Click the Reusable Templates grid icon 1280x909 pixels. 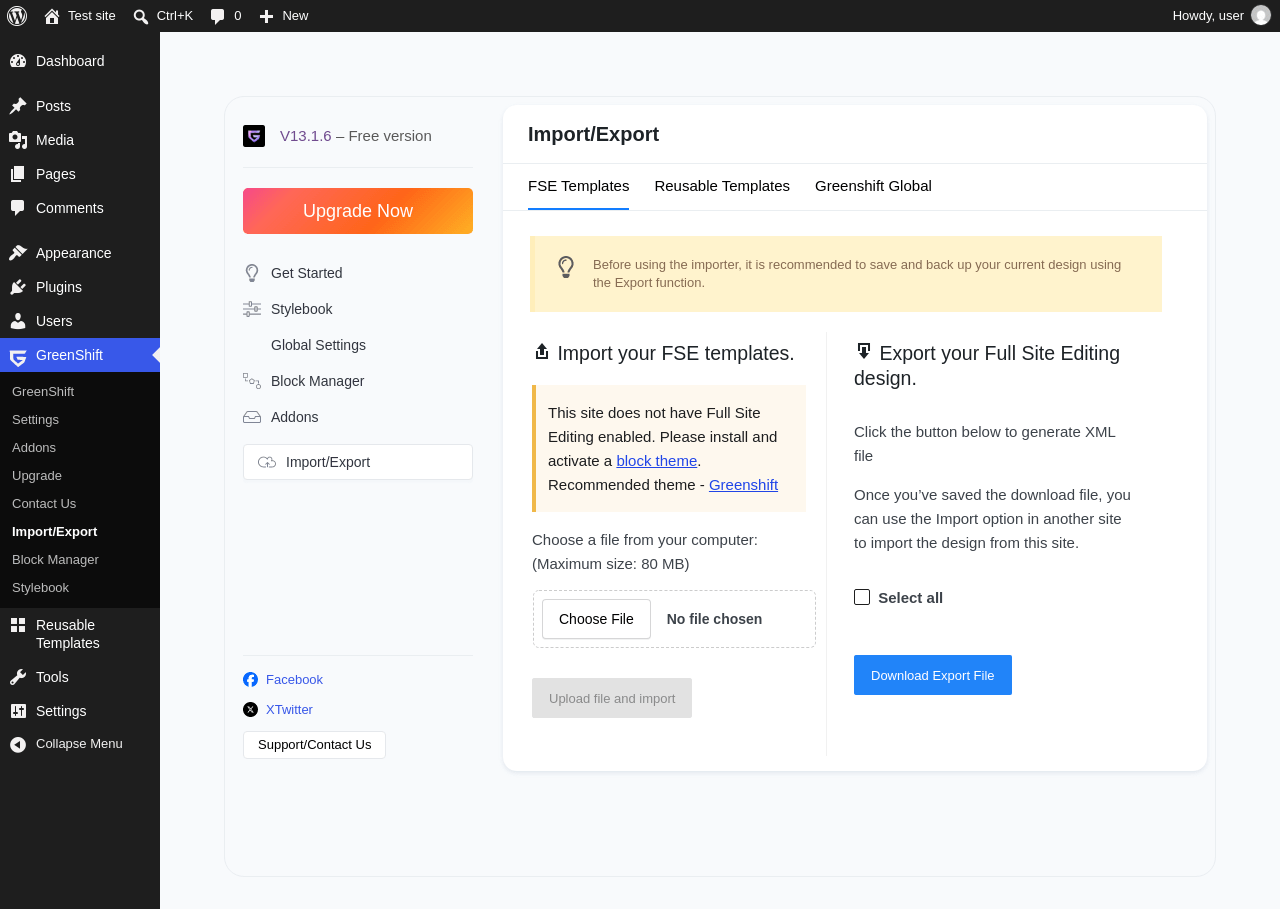pyautogui.click(x=18, y=625)
